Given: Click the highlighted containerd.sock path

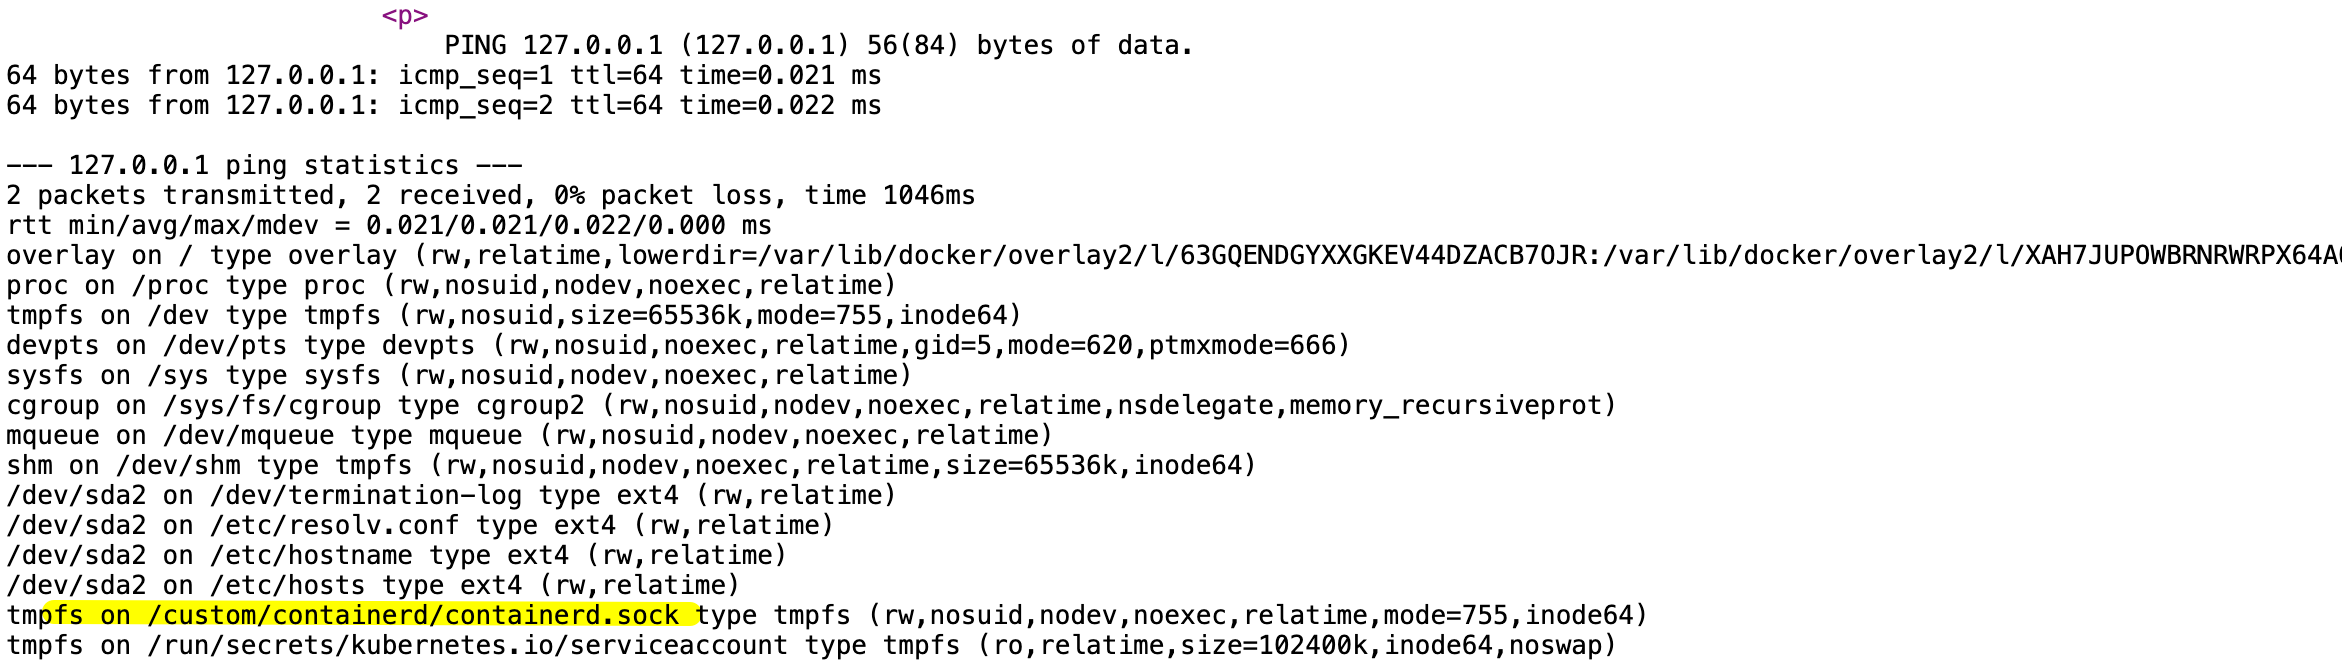Looking at the screenshot, I should [x=412, y=616].
